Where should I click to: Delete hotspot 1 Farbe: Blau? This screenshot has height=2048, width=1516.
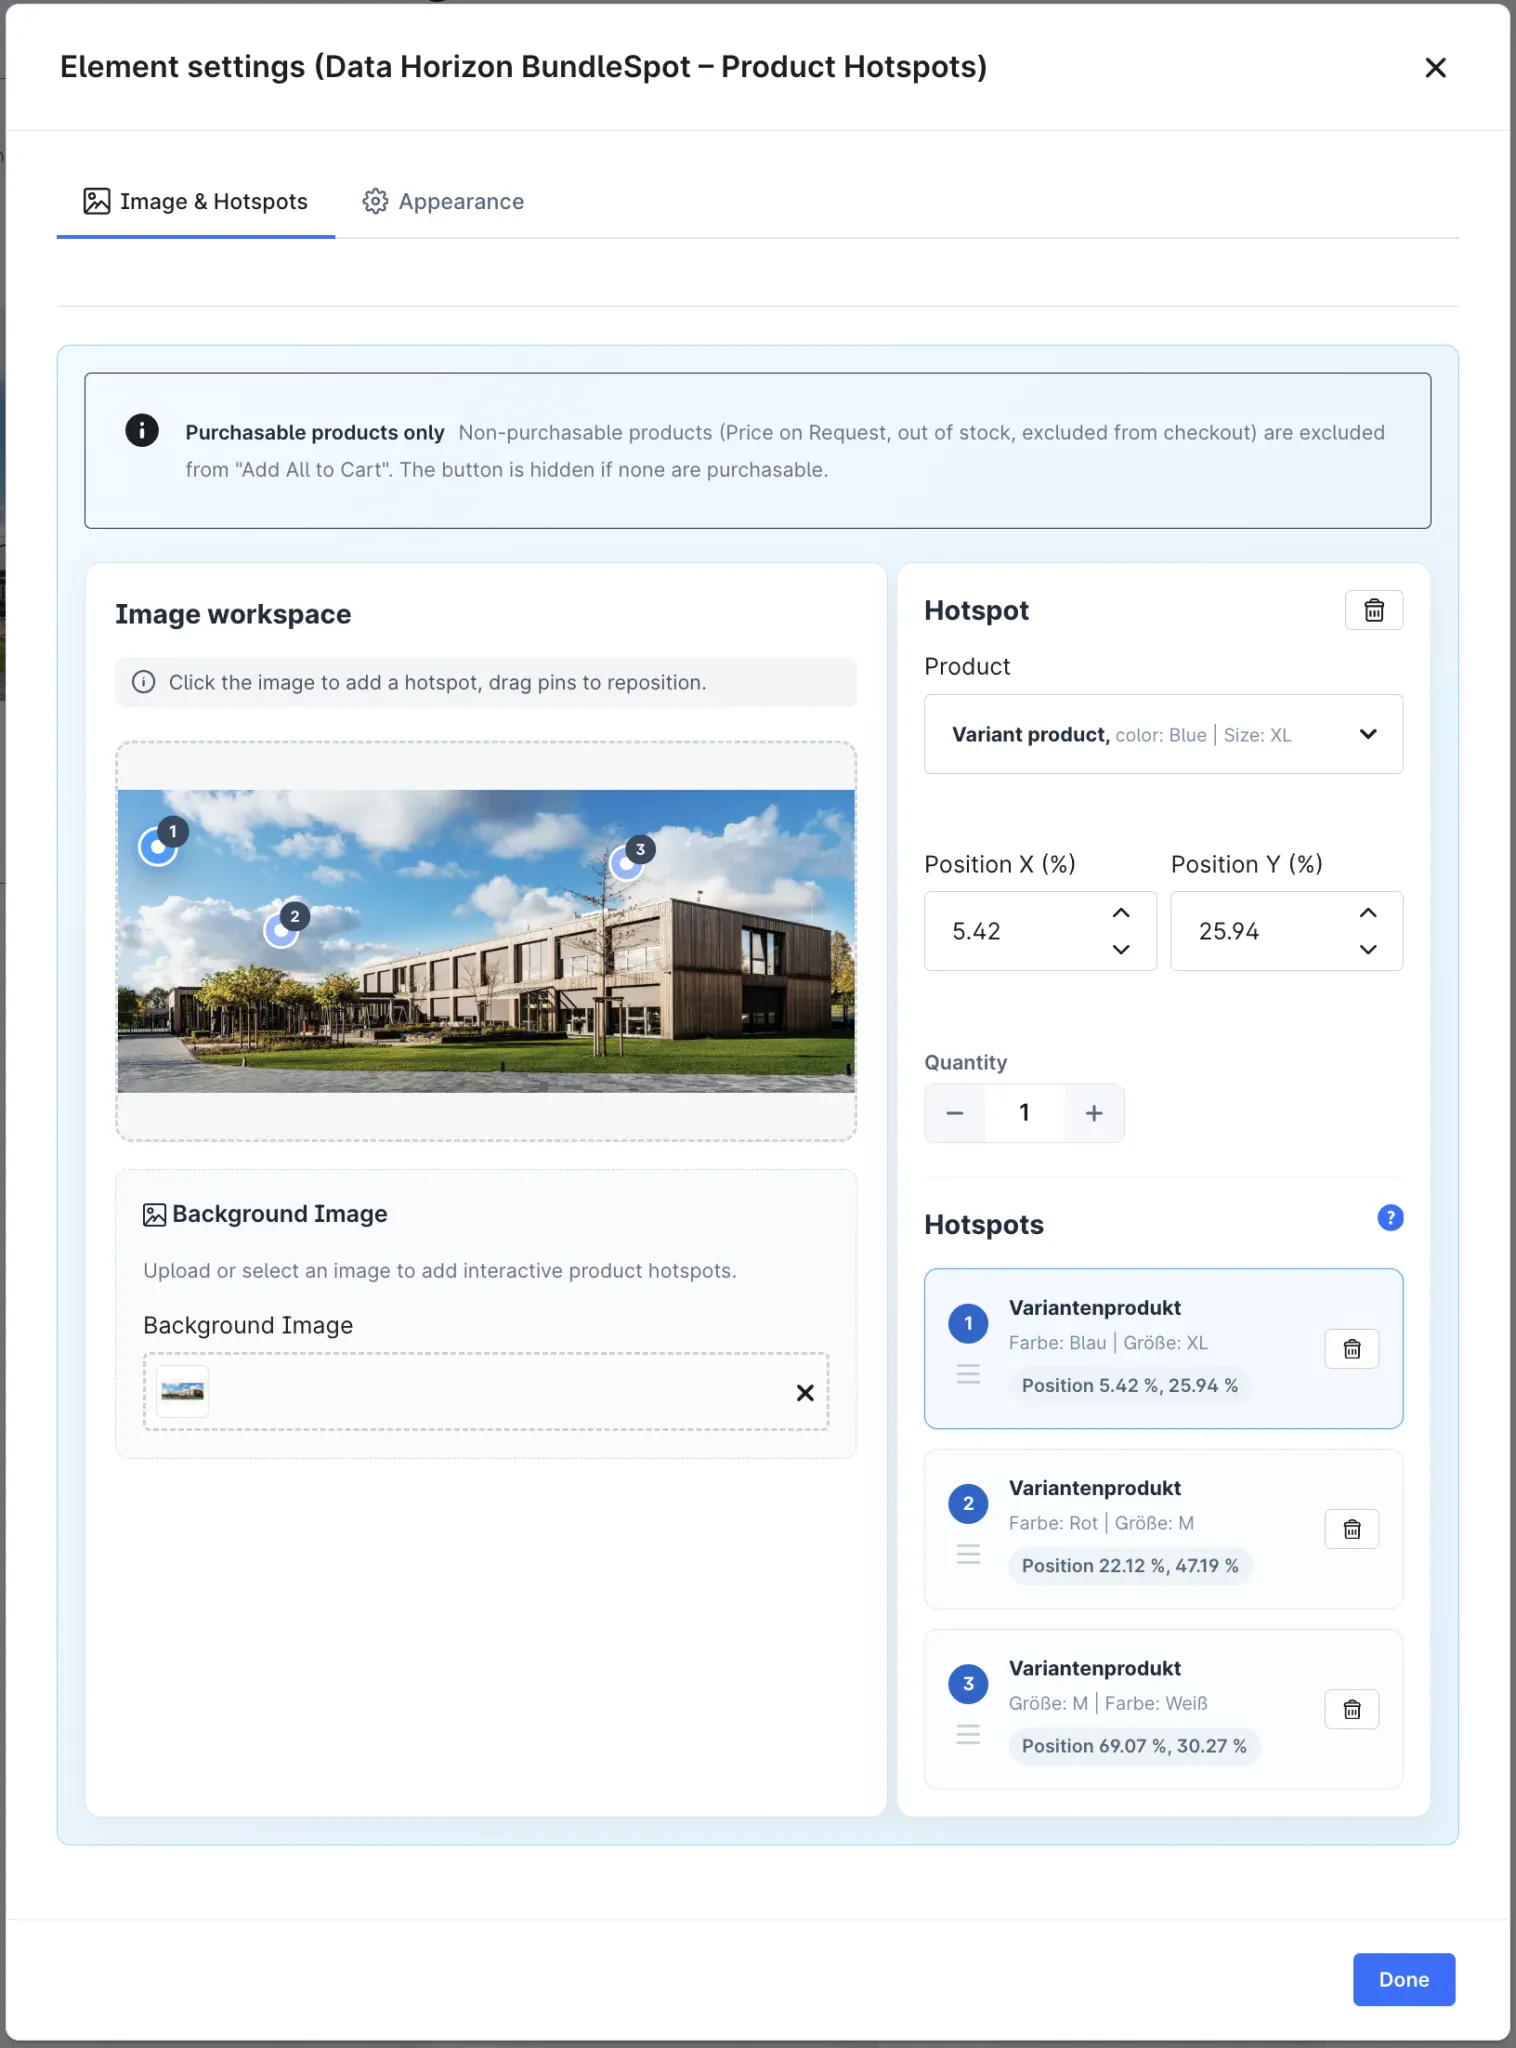coord(1352,1349)
